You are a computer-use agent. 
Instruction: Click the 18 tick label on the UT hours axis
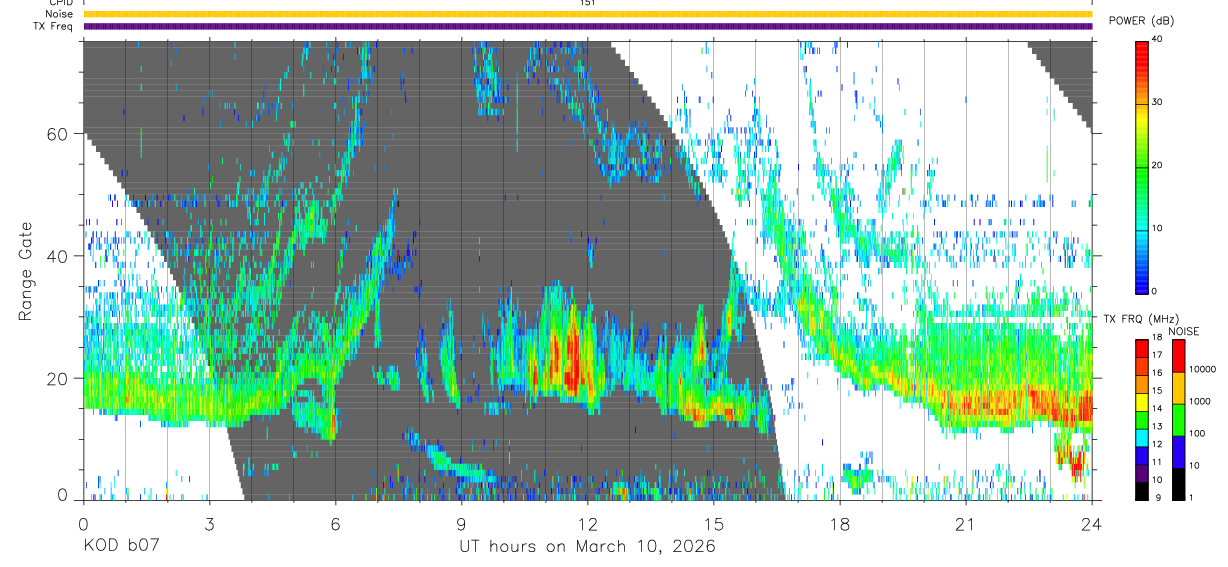(840, 523)
